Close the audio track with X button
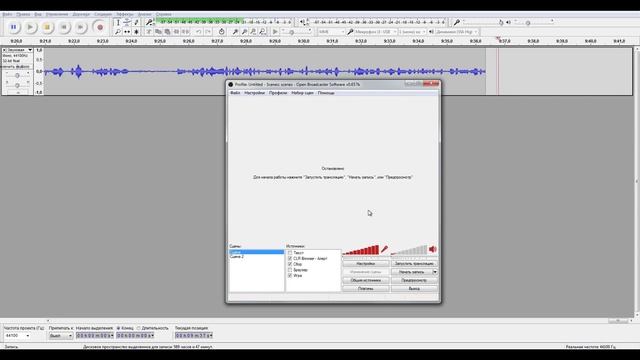The image size is (640, 360). pyautogui.click(x=4, y=50)
